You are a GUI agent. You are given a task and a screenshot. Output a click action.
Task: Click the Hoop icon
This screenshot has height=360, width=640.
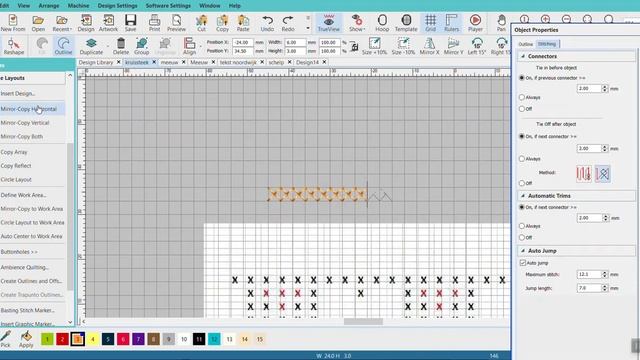click(x=382, y=23)
